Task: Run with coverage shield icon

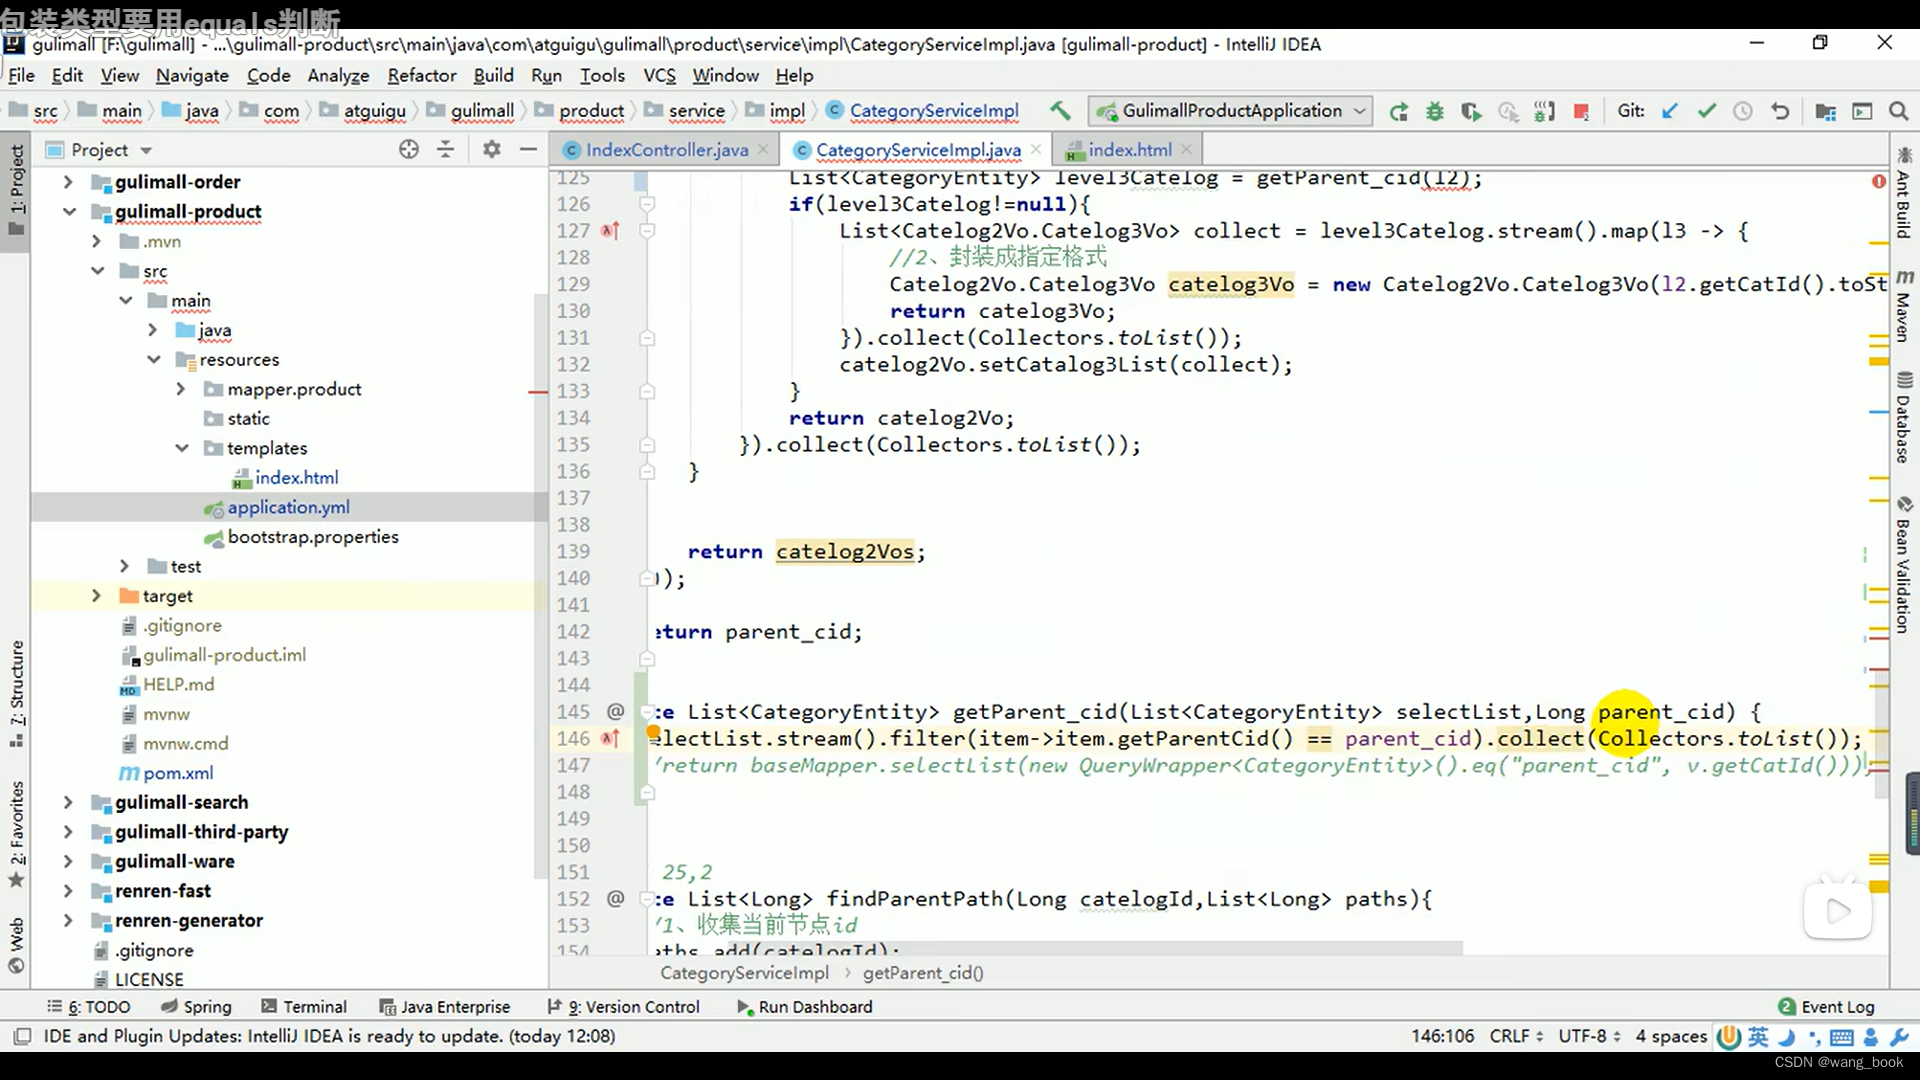Action: (x=1471, y=112)
